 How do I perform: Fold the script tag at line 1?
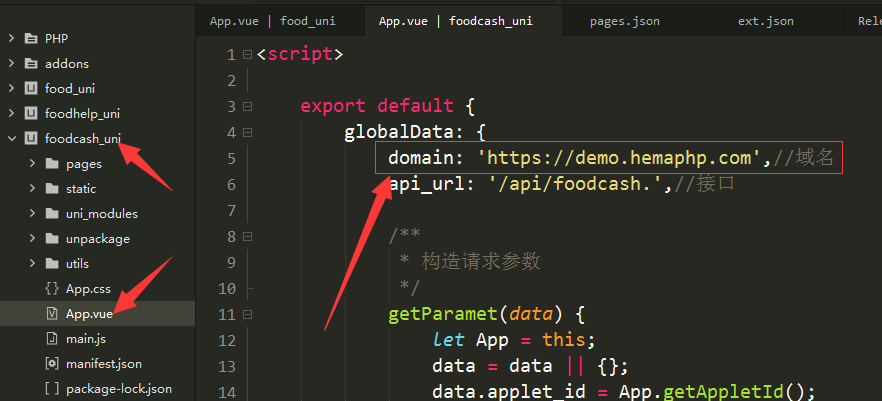point(247,55)
